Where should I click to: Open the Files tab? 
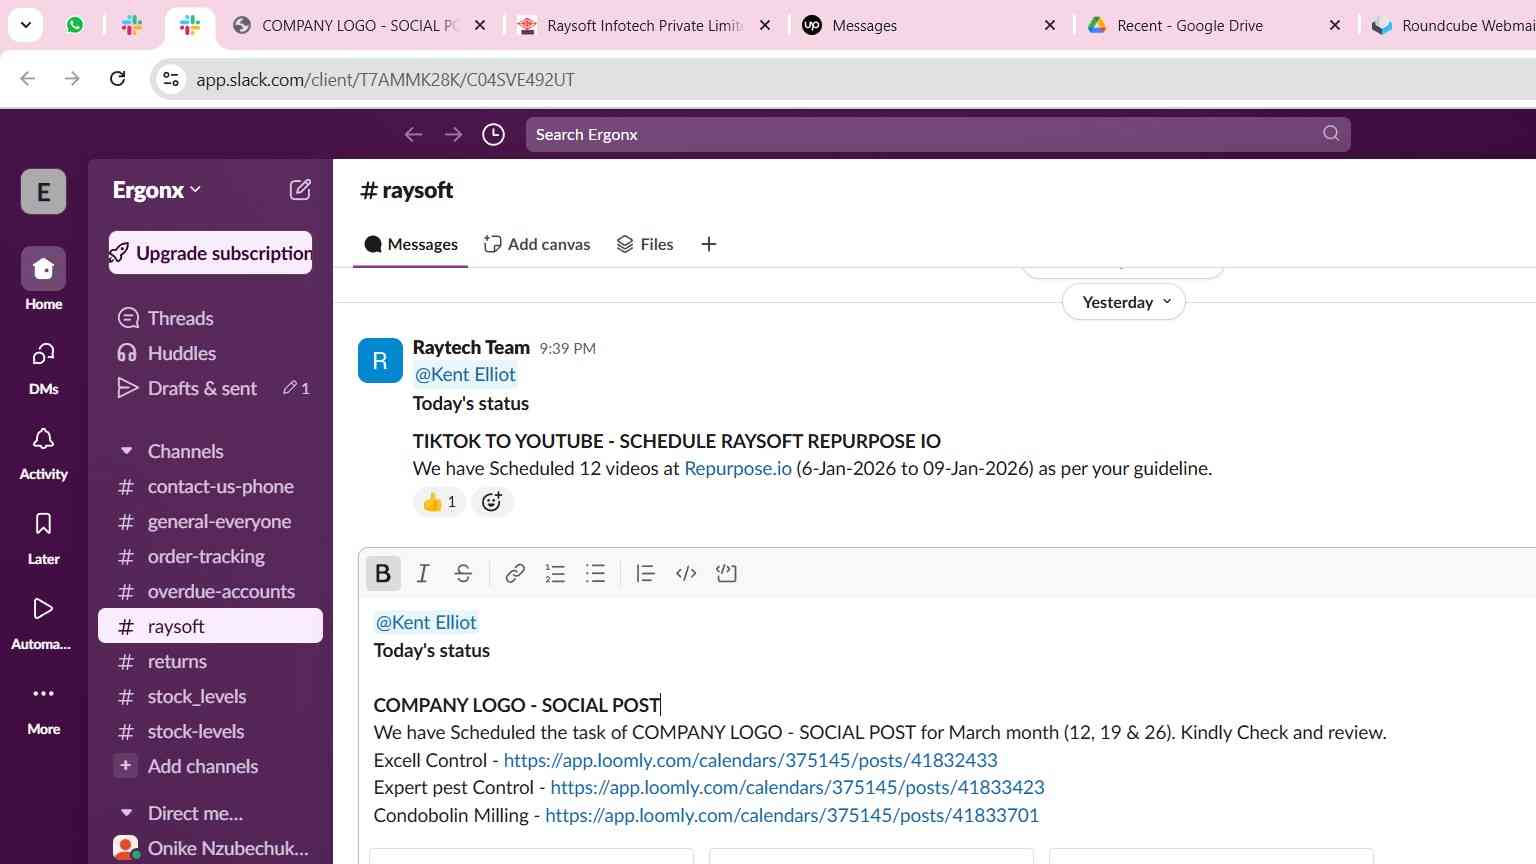click(x=645, y=244)
